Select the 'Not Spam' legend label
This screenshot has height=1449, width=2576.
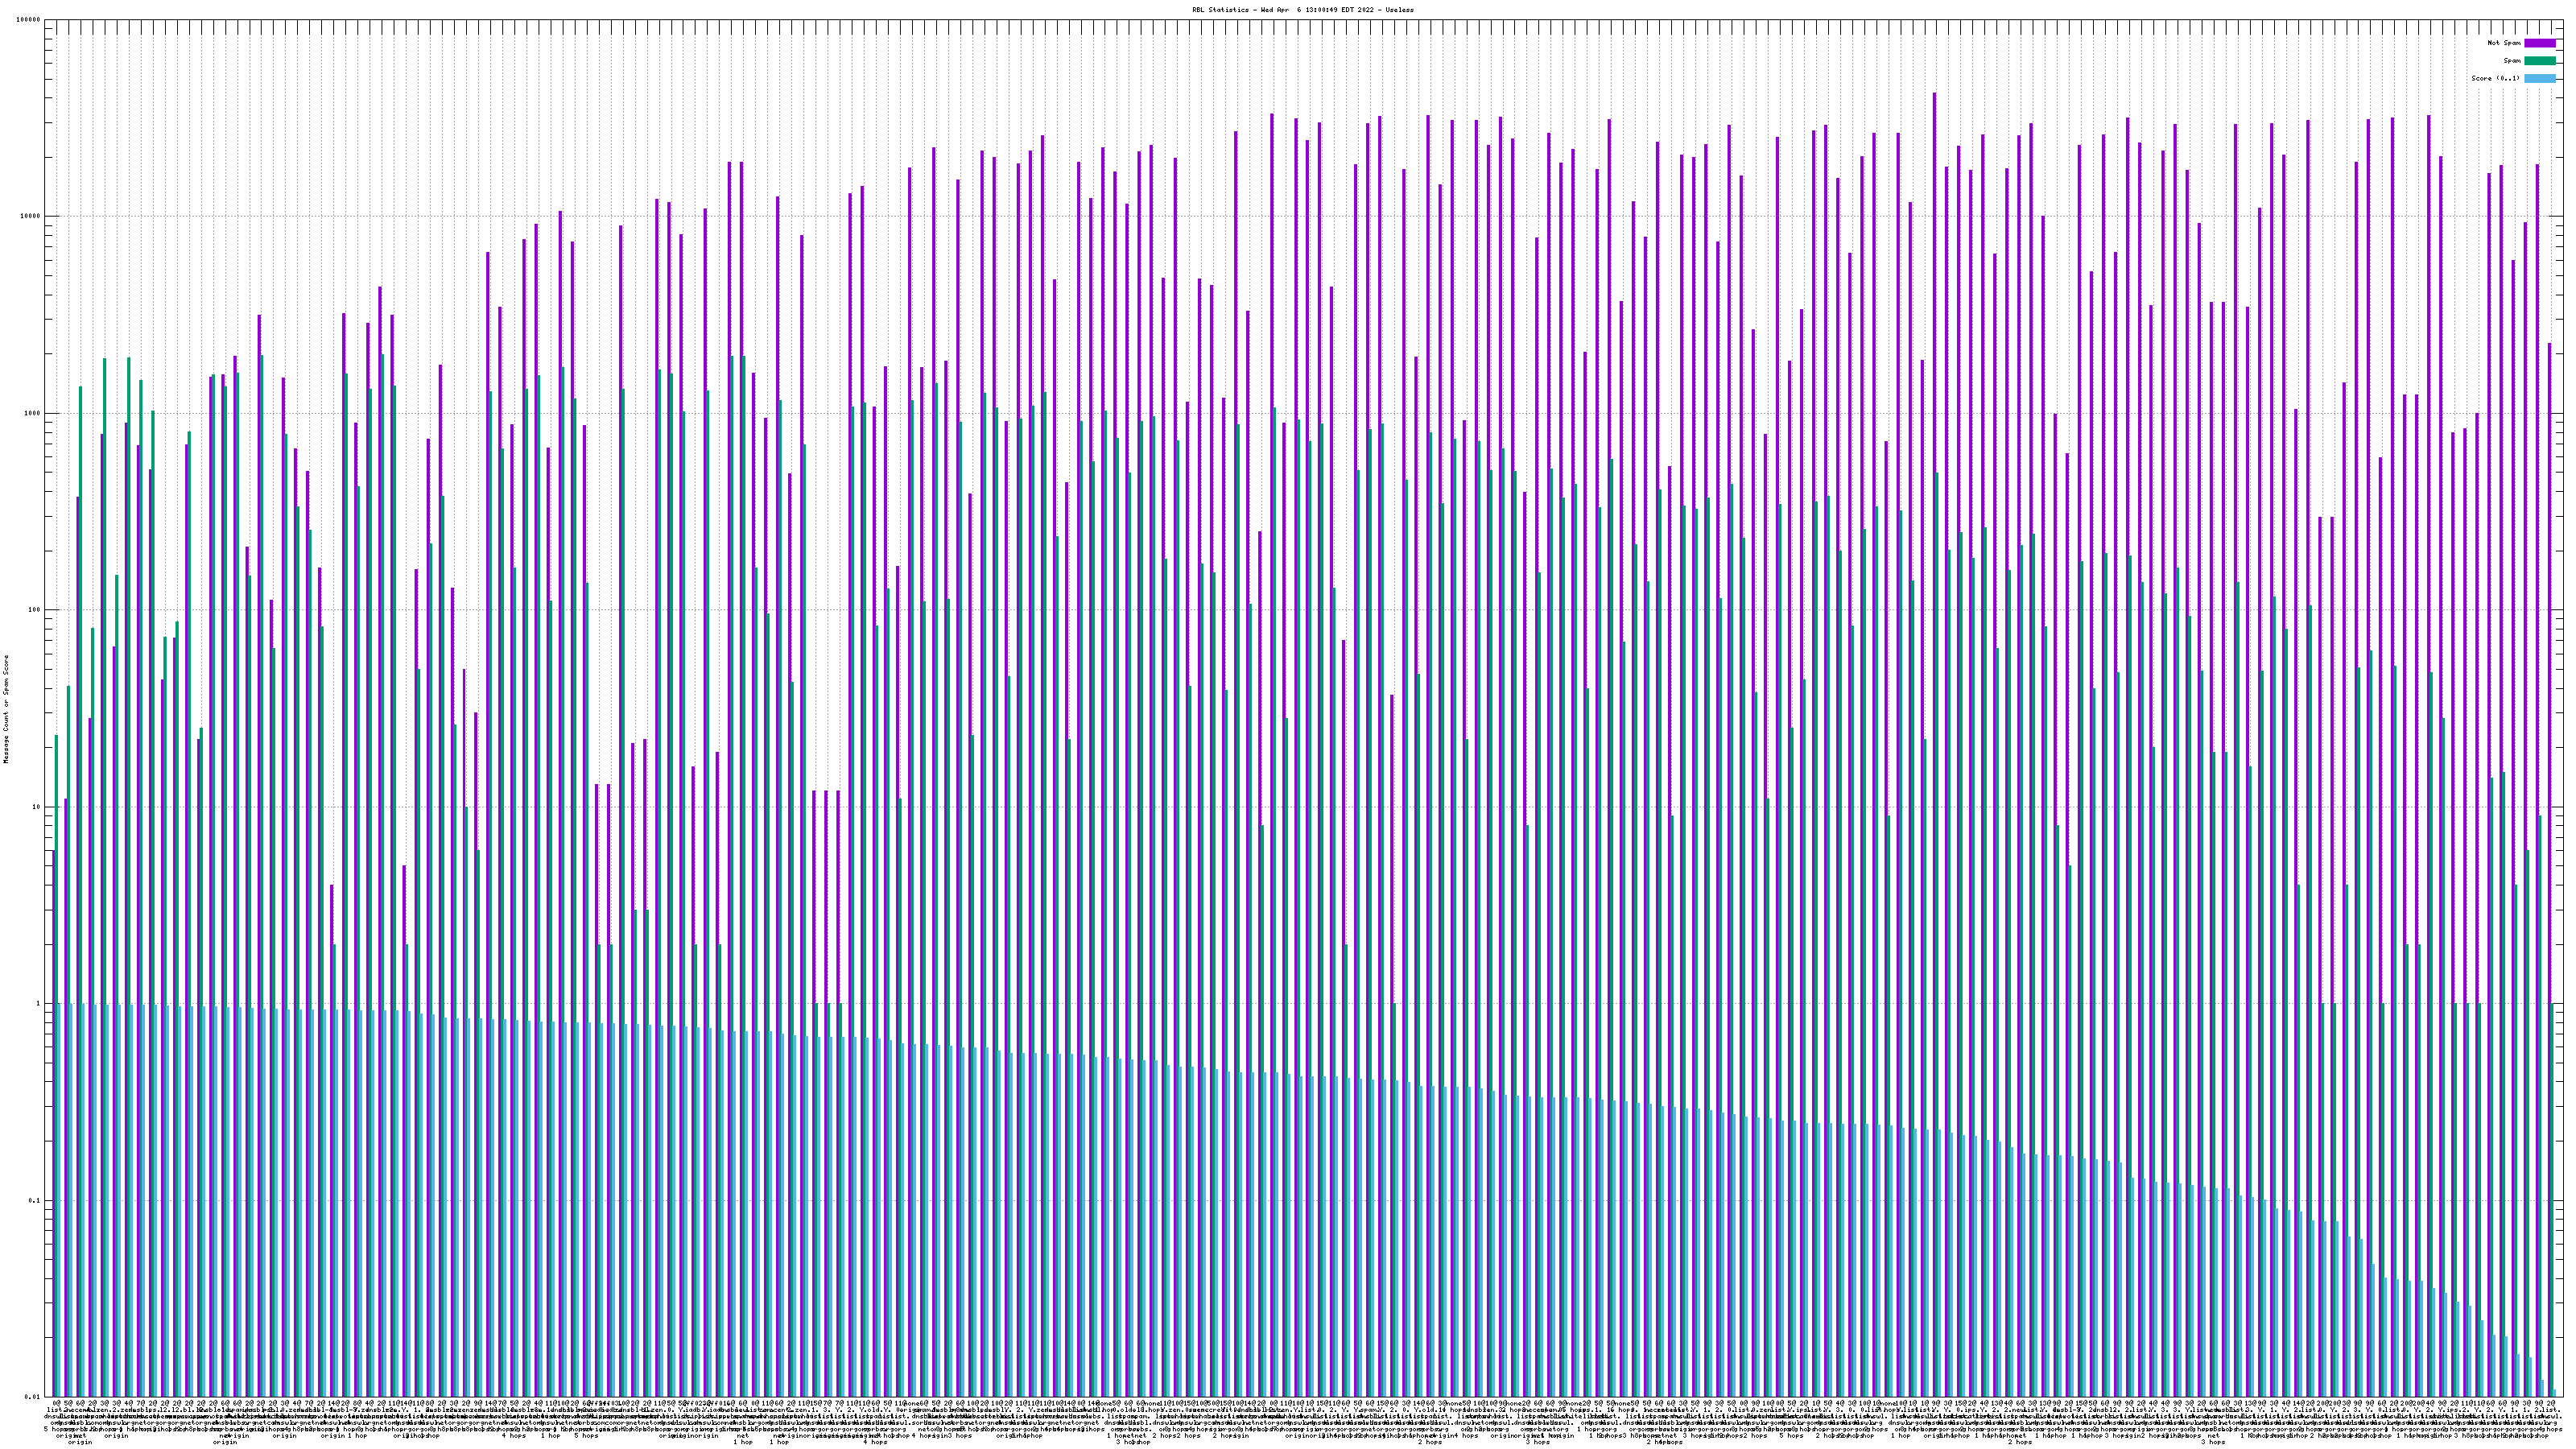tap(2504, 43)
